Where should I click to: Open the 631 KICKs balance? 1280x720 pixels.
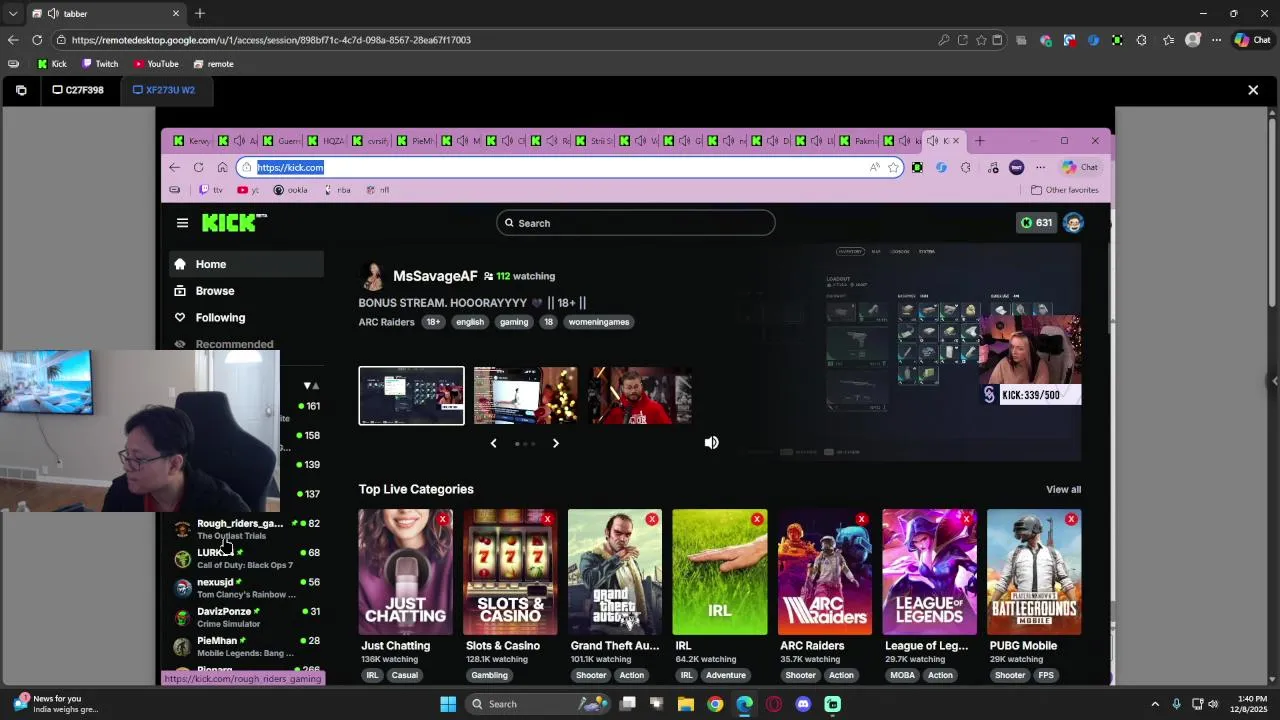[1036, 223]
